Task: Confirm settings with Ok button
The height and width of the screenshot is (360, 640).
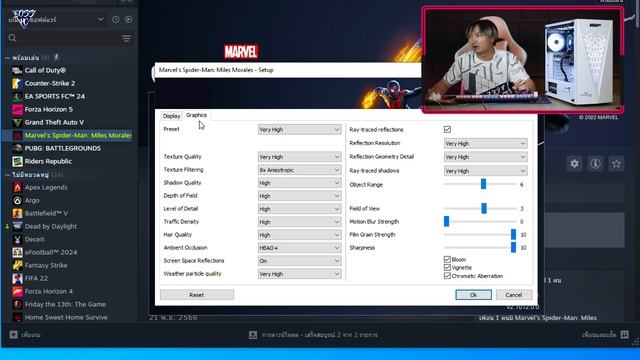Action: tap(473, 295)
